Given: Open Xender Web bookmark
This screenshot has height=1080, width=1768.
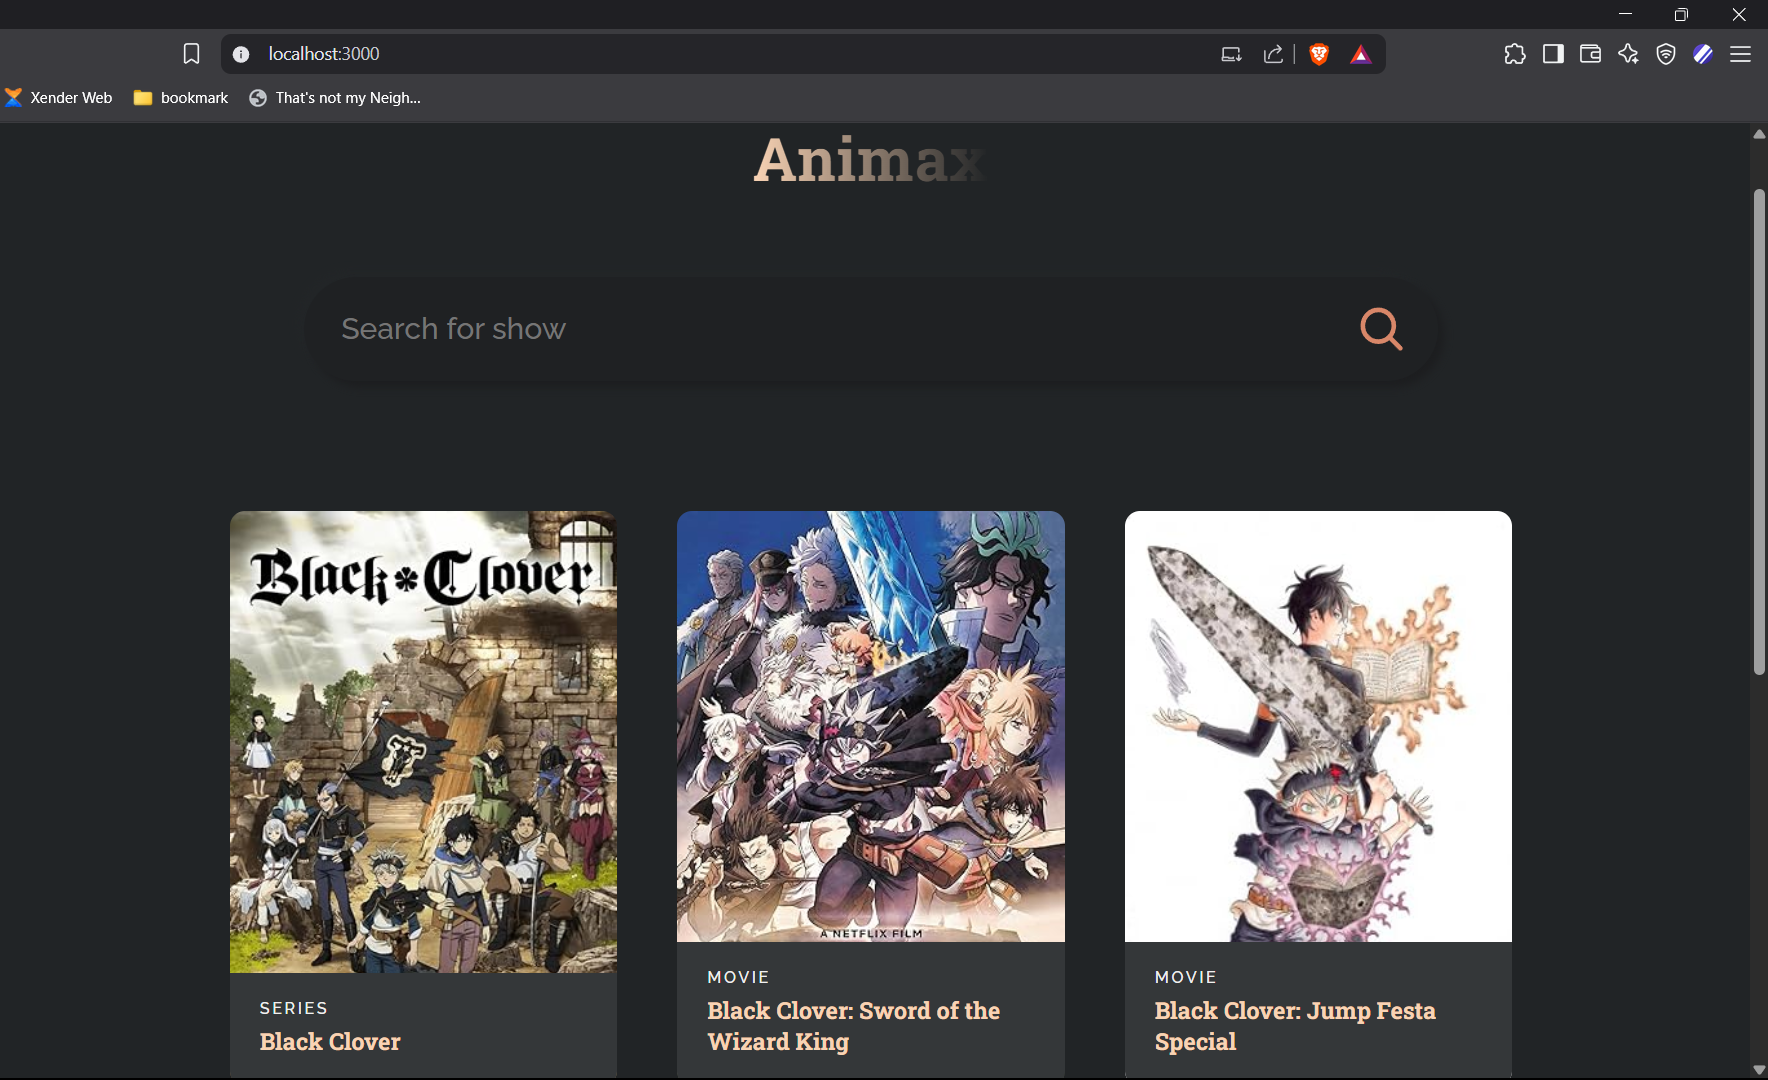Looking at the screenshot, I should click(59, 98).
